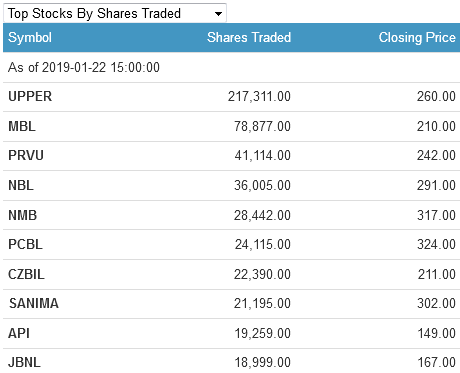Select the API stock symbol
The image size is (460, 373).
pos(19,333)
